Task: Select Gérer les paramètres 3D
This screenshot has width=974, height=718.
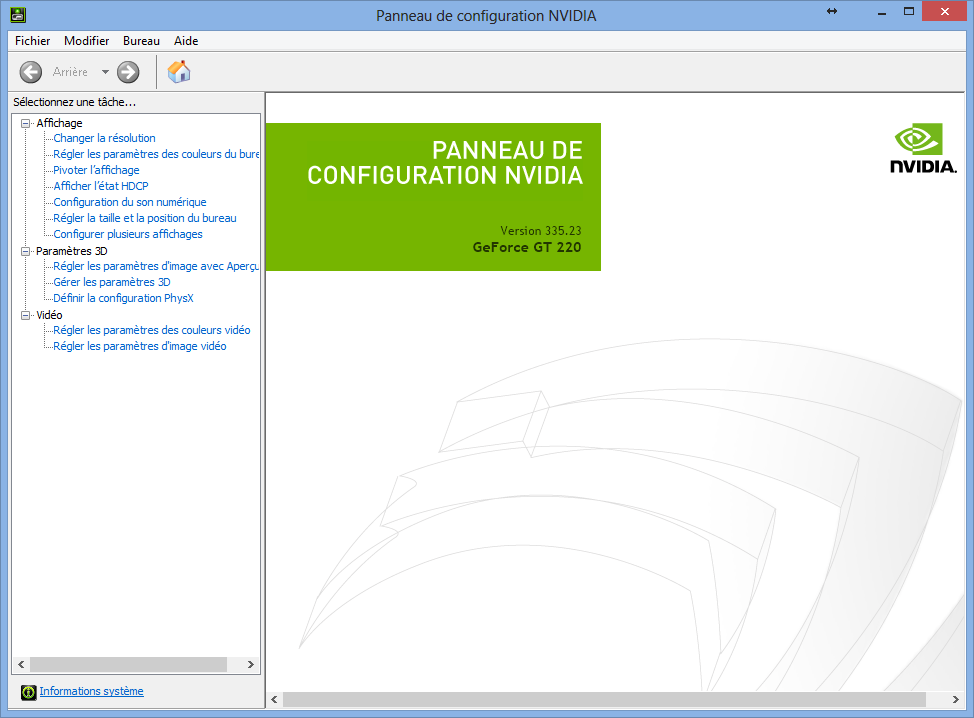Action: [112, 282]
